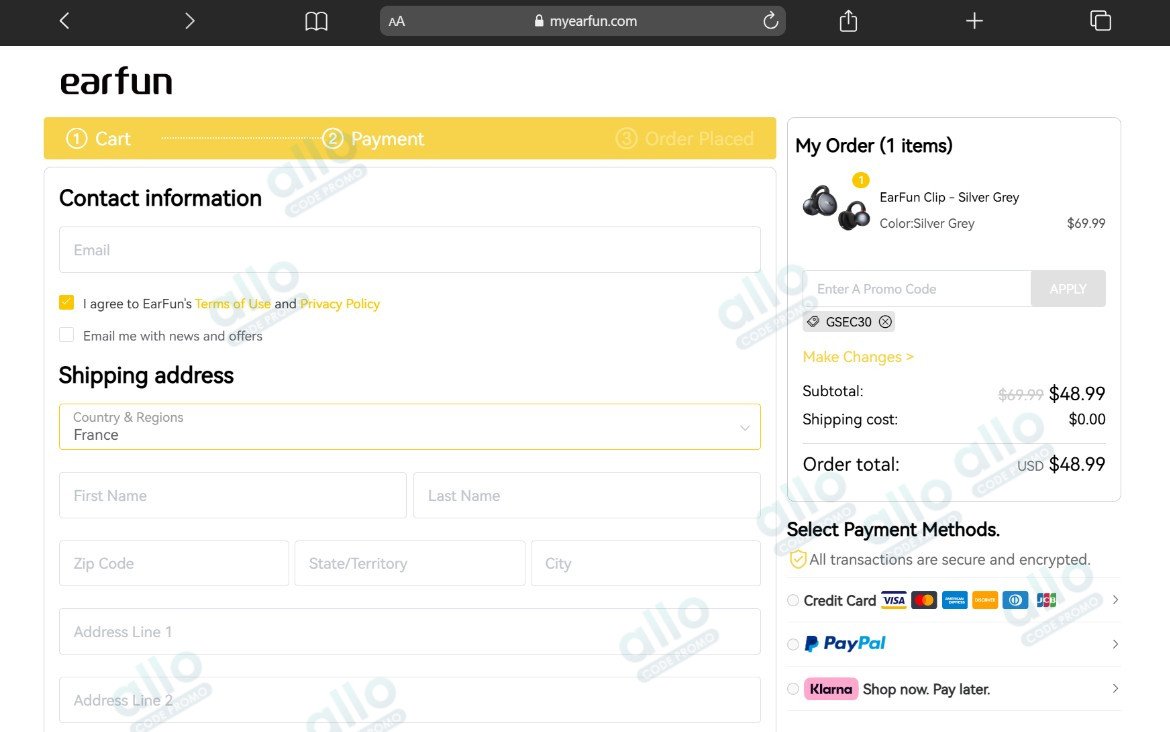Click the APPLY promo button
This screenshot has height=732, width=1170.
click(x=1068, y=289)
